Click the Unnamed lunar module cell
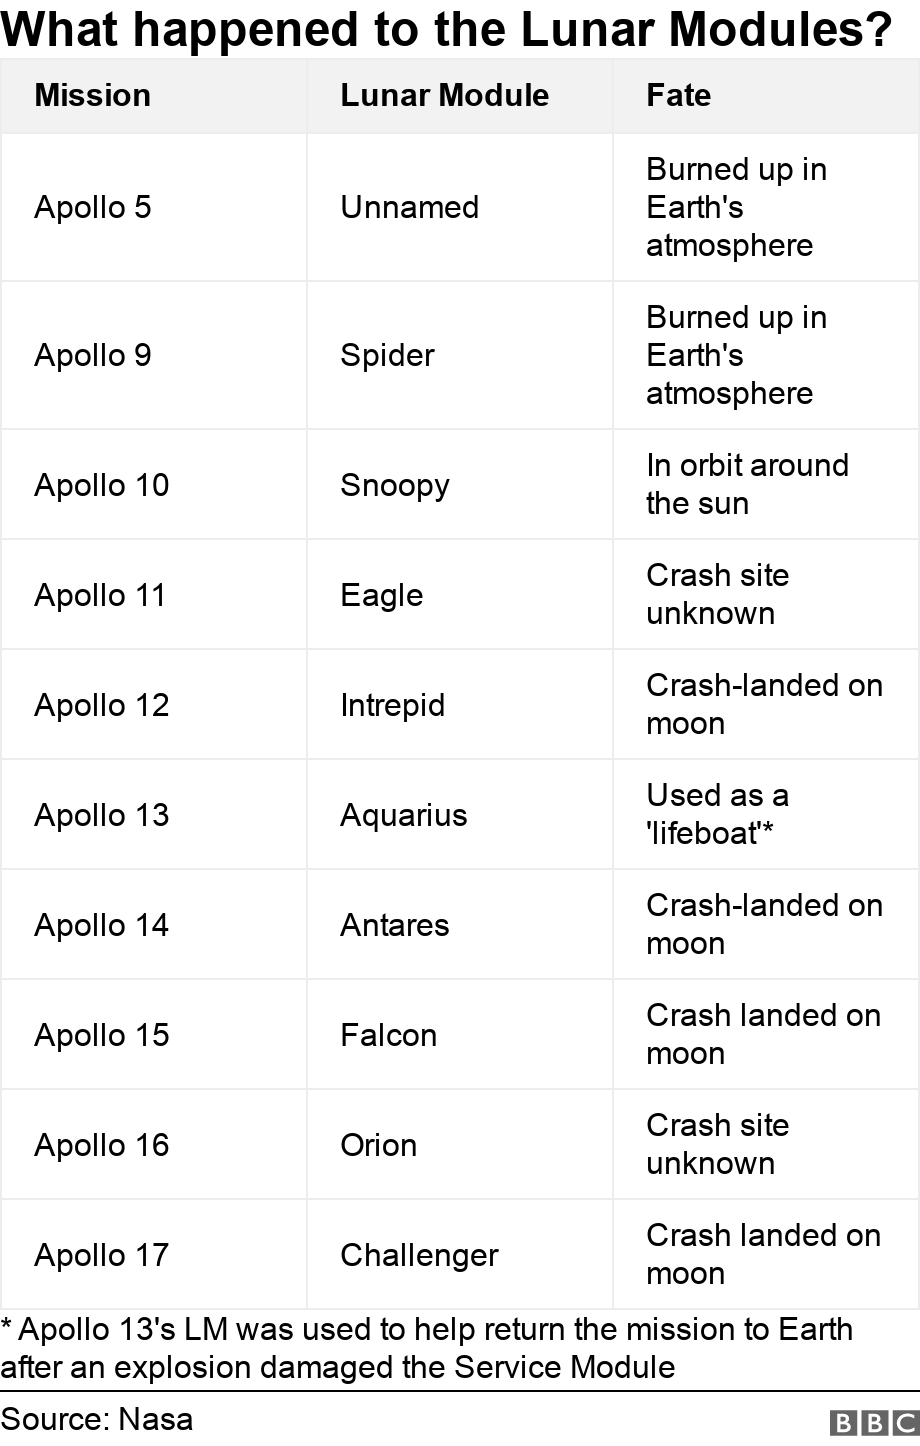The height and width of the screenshot is (1446, 920). coord(409,207)
